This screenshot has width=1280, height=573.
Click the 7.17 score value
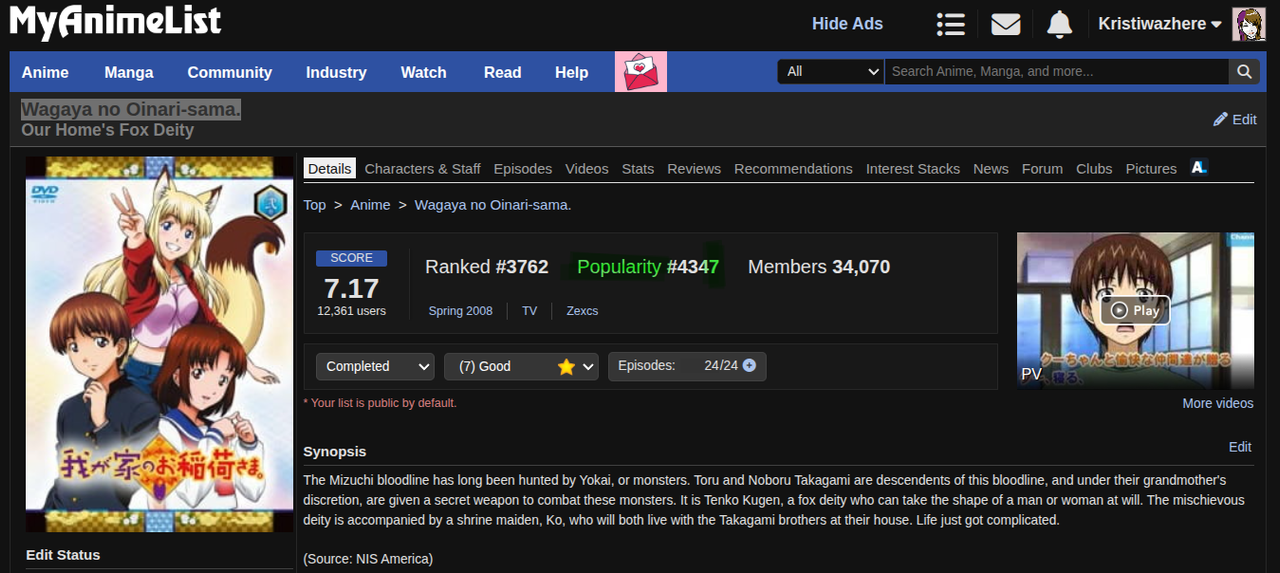pyautogui.click(x=351, y=288)
